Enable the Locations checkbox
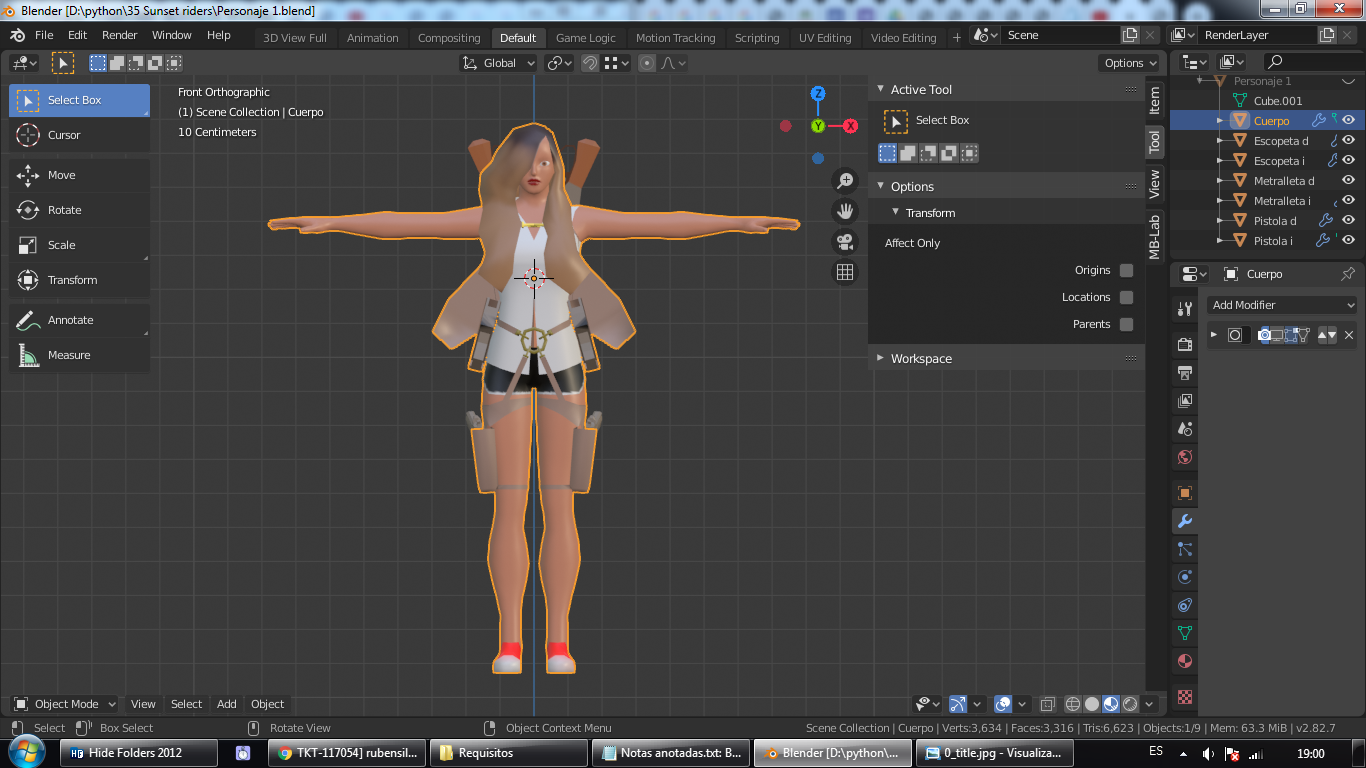The image size is (1366, 768). [x=1127, y=297]
